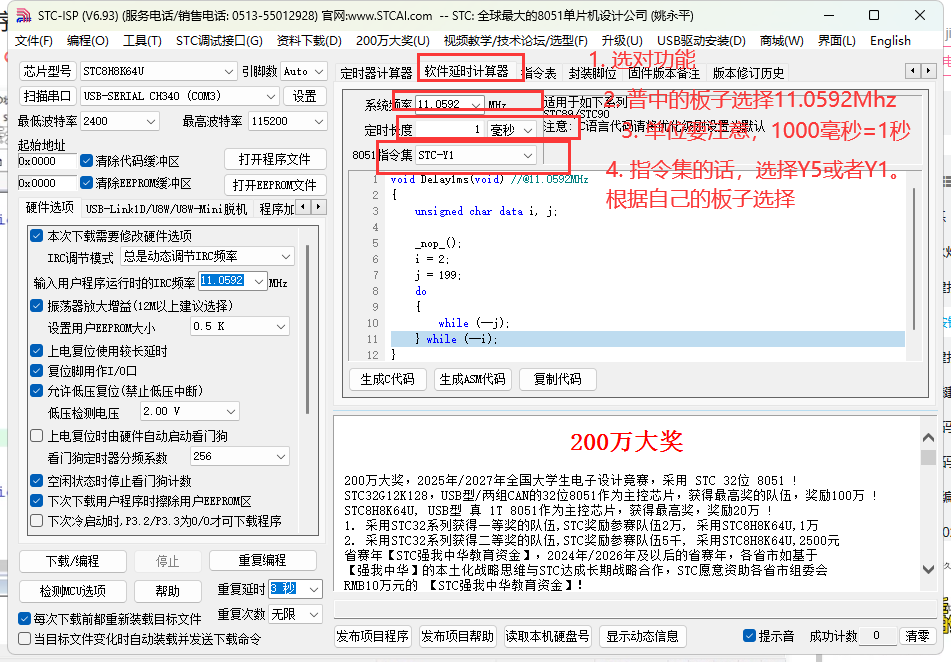Click the 生成ASM代码 button
Screen dimensions: 951x662
(x=472, y=379)
